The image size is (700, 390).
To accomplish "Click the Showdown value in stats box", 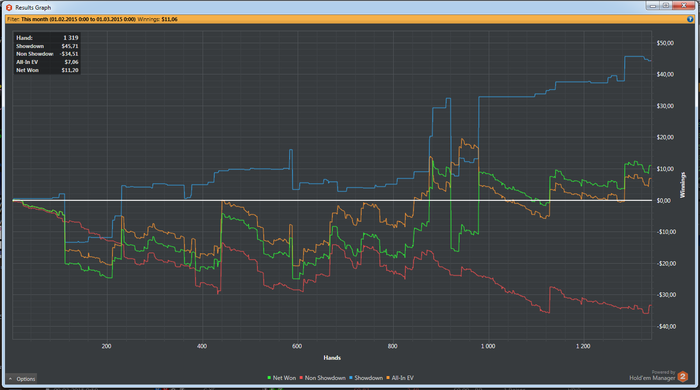I will coord(70,46).
